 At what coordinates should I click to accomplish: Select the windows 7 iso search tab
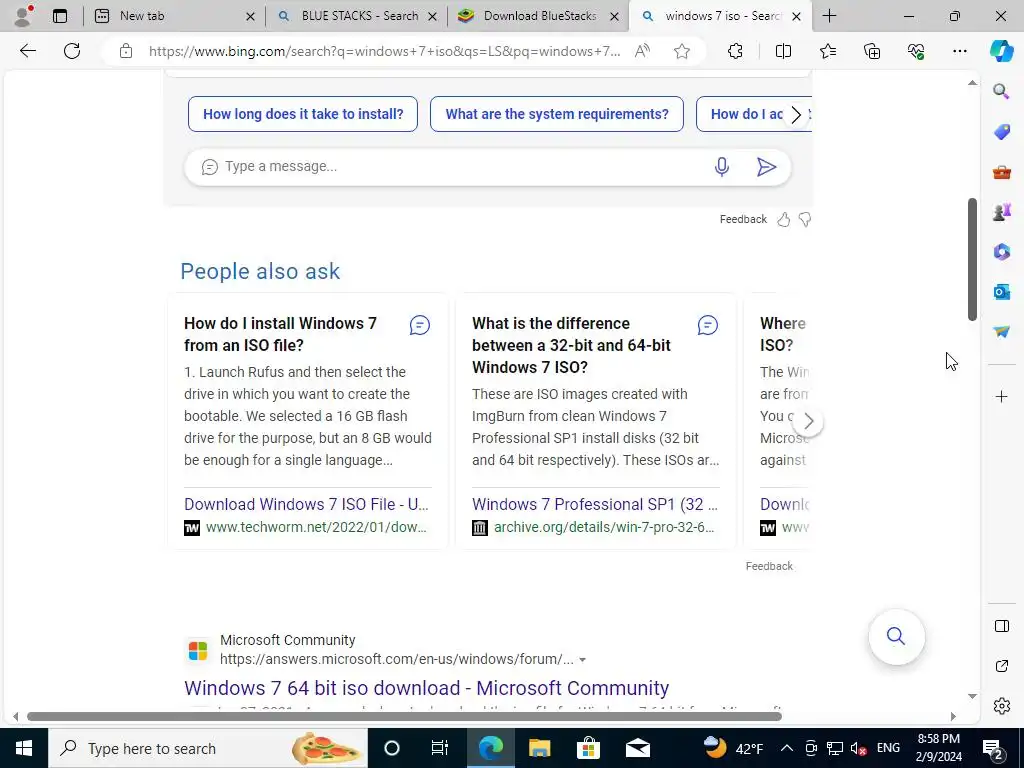(718, 16)
